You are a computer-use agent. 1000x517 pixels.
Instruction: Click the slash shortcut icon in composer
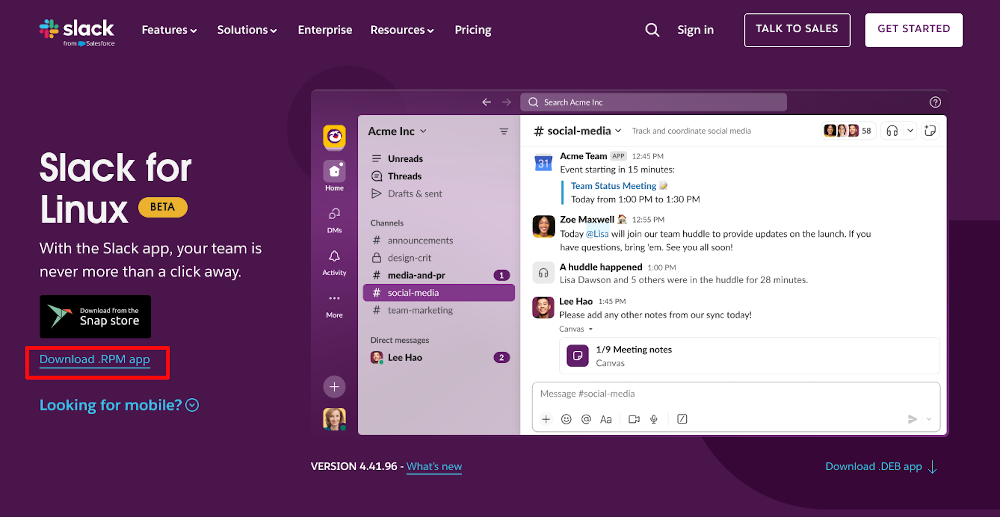pyautogui.click(x=682, y=419)
